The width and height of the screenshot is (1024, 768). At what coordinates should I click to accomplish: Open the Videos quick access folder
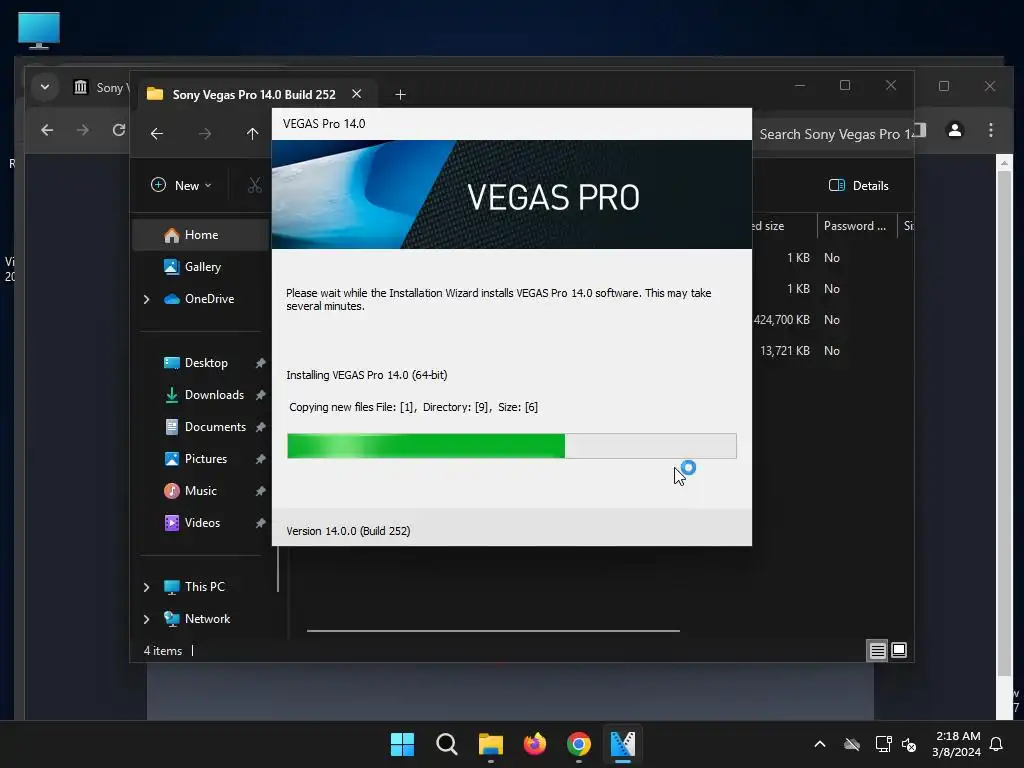pyautogui.click(x=202, y=522)
